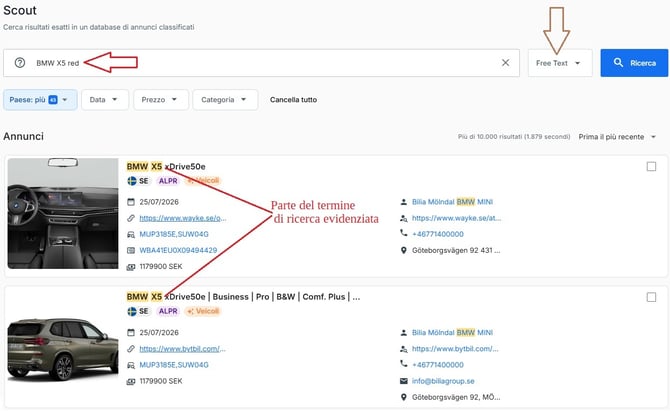Click the Ricerca search button
The image size is (670, 412).
click(634, 63)
